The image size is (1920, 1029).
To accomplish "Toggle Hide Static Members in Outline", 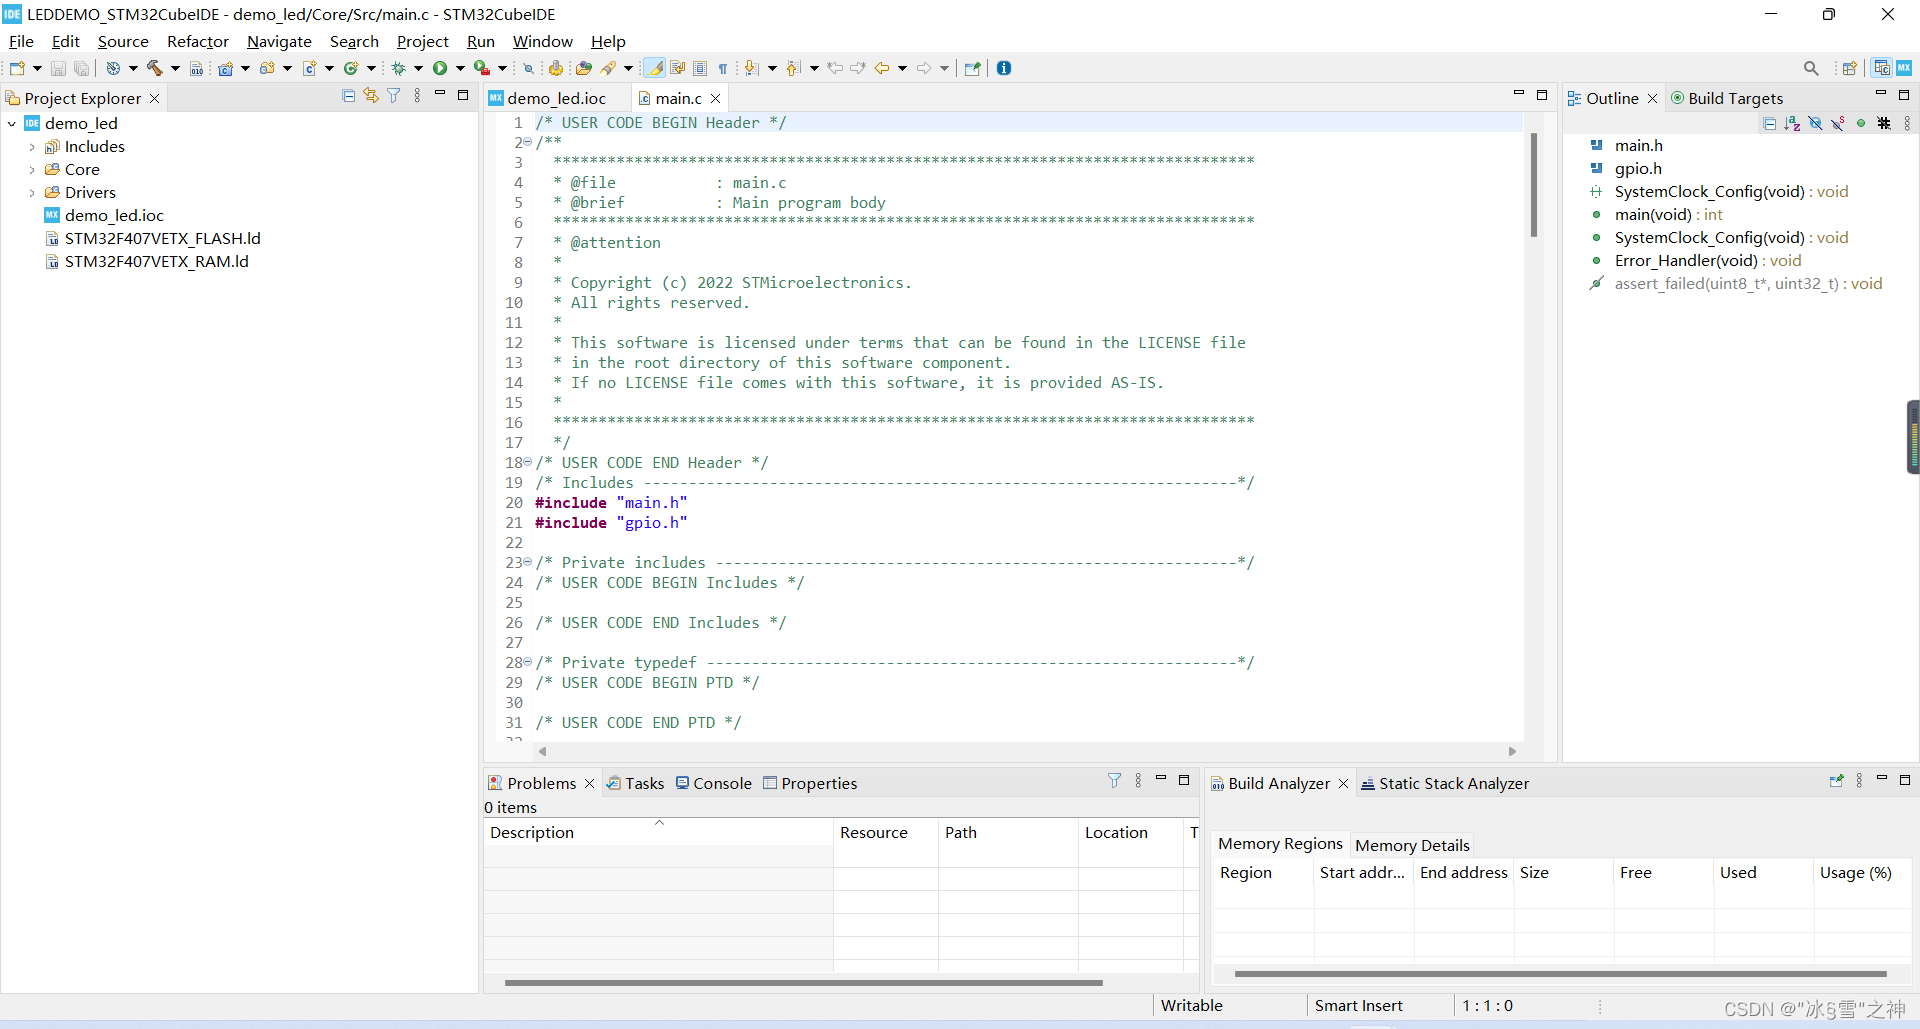I will click(1838, 123).
